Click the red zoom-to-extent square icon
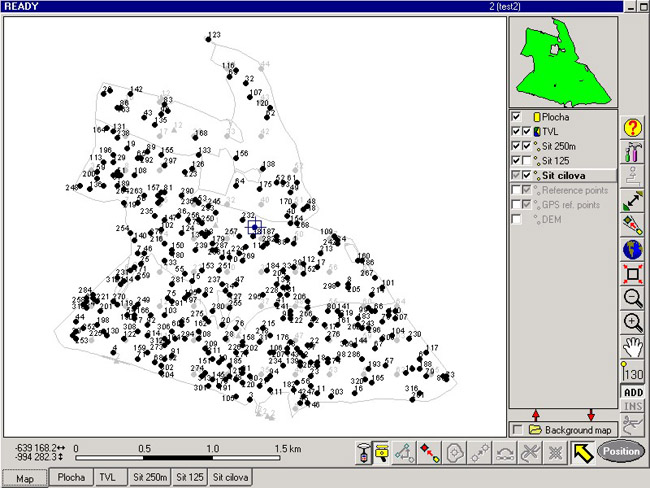This screenshot has height=488, width=650. 632,273
